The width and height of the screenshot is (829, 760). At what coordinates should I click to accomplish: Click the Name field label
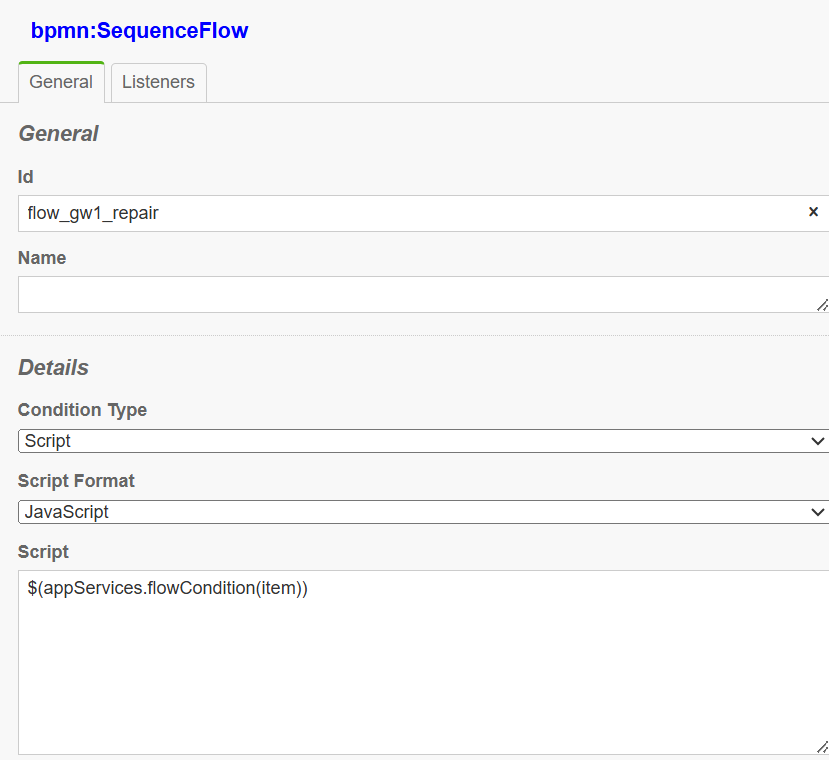(42, 258)
